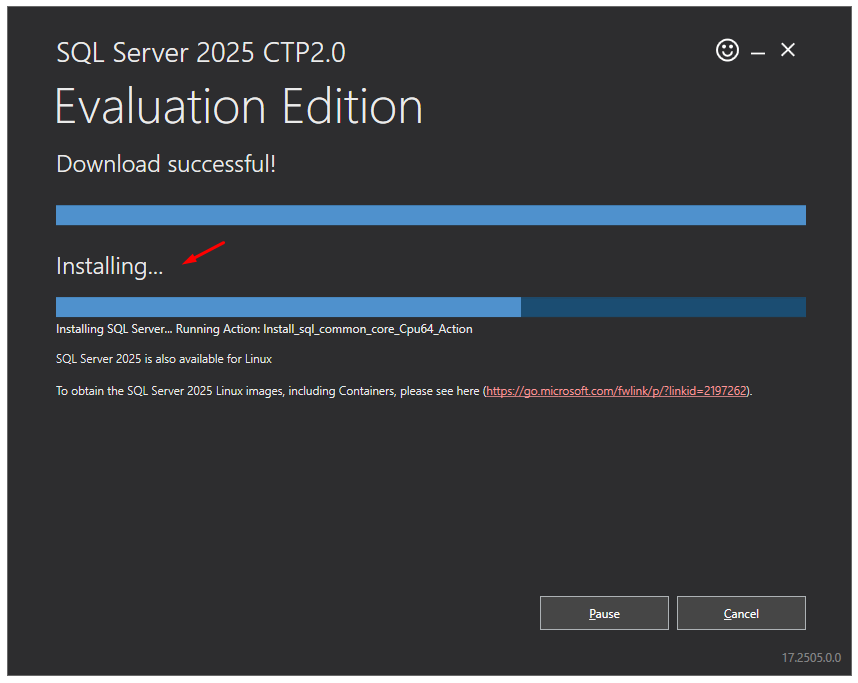The width and height of the screenshot is (858, 683).
Task: Pause the SQL Server installation
Action: tap(604, 612)
